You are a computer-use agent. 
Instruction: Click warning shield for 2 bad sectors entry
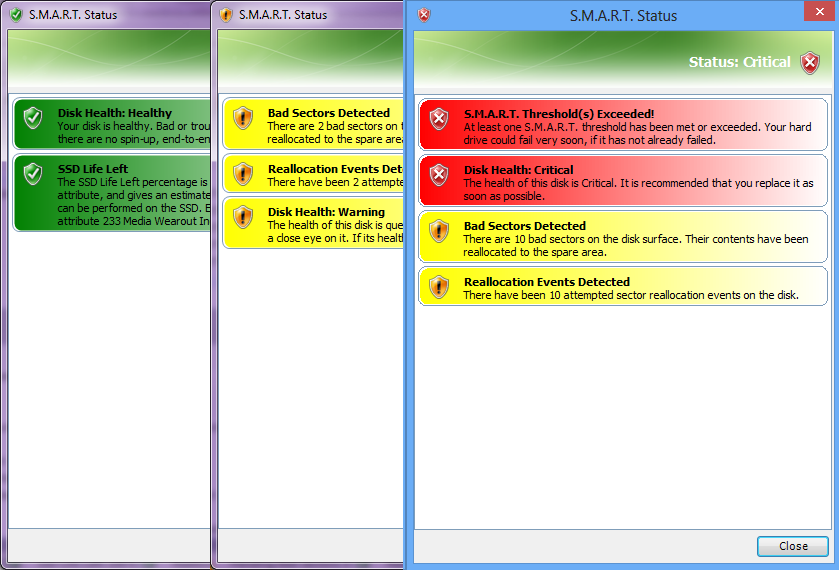tap(243, 119)
